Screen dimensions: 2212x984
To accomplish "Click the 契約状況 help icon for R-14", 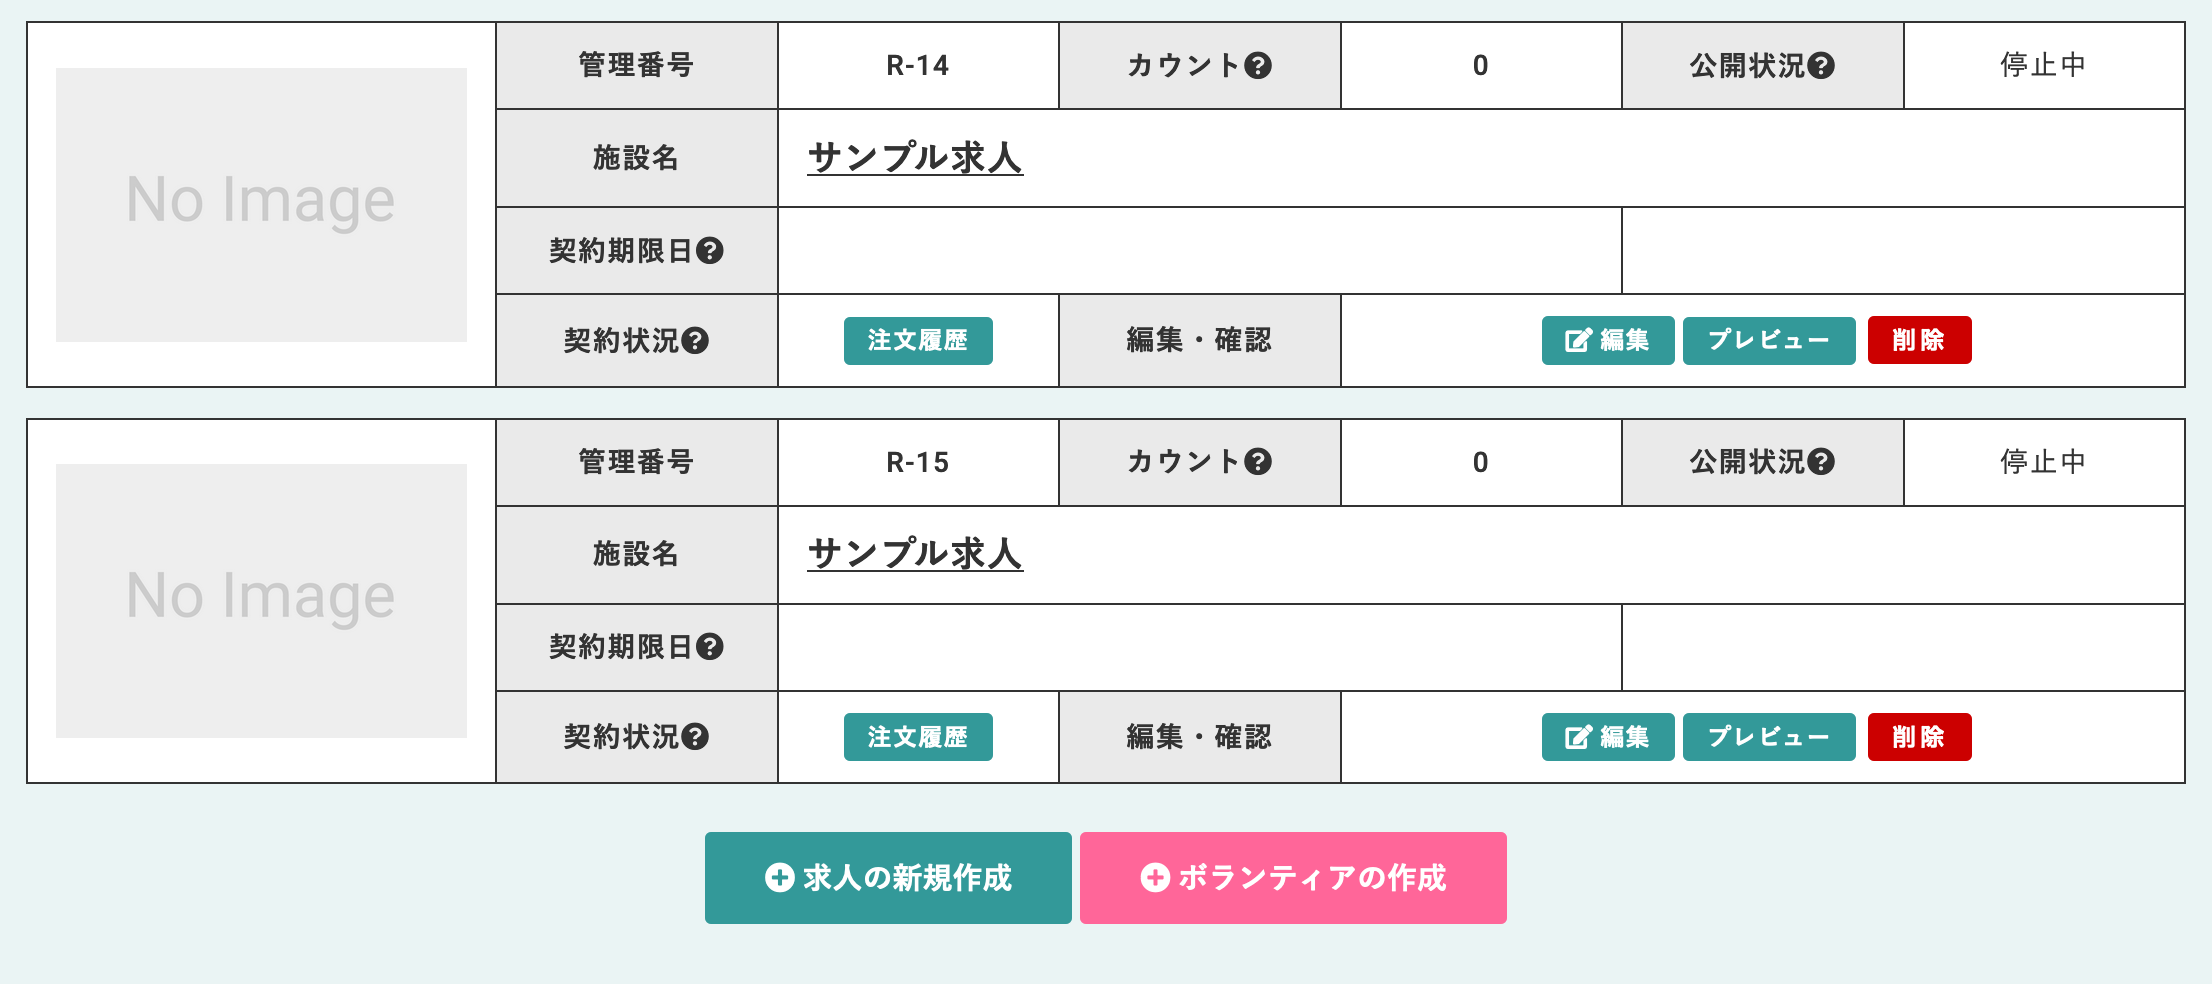I will click(x=695, y=341).
